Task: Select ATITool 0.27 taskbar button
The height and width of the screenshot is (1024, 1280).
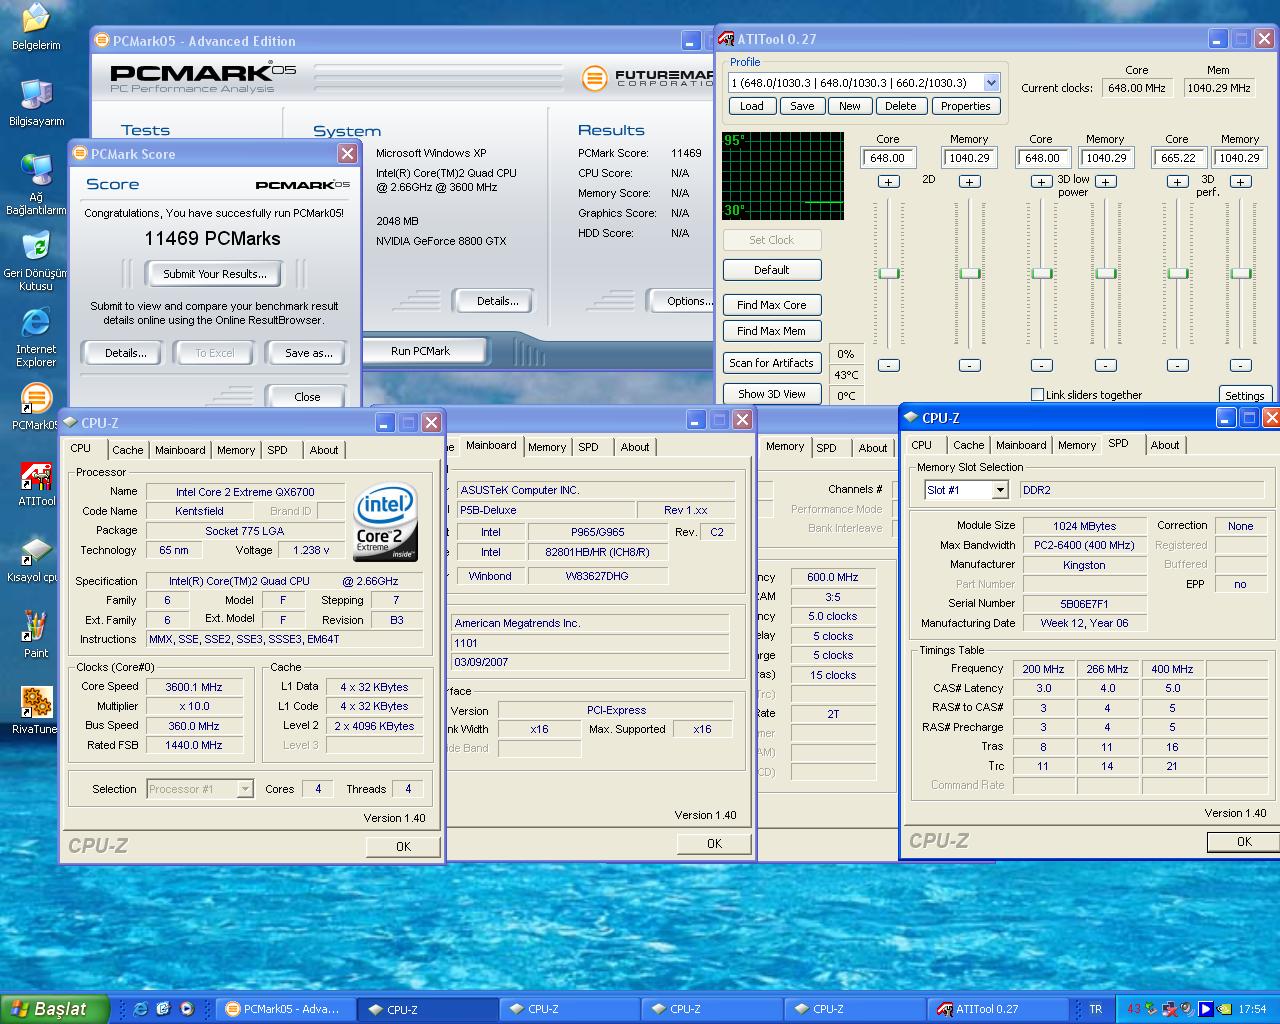Action: [x=996, y=1009]
